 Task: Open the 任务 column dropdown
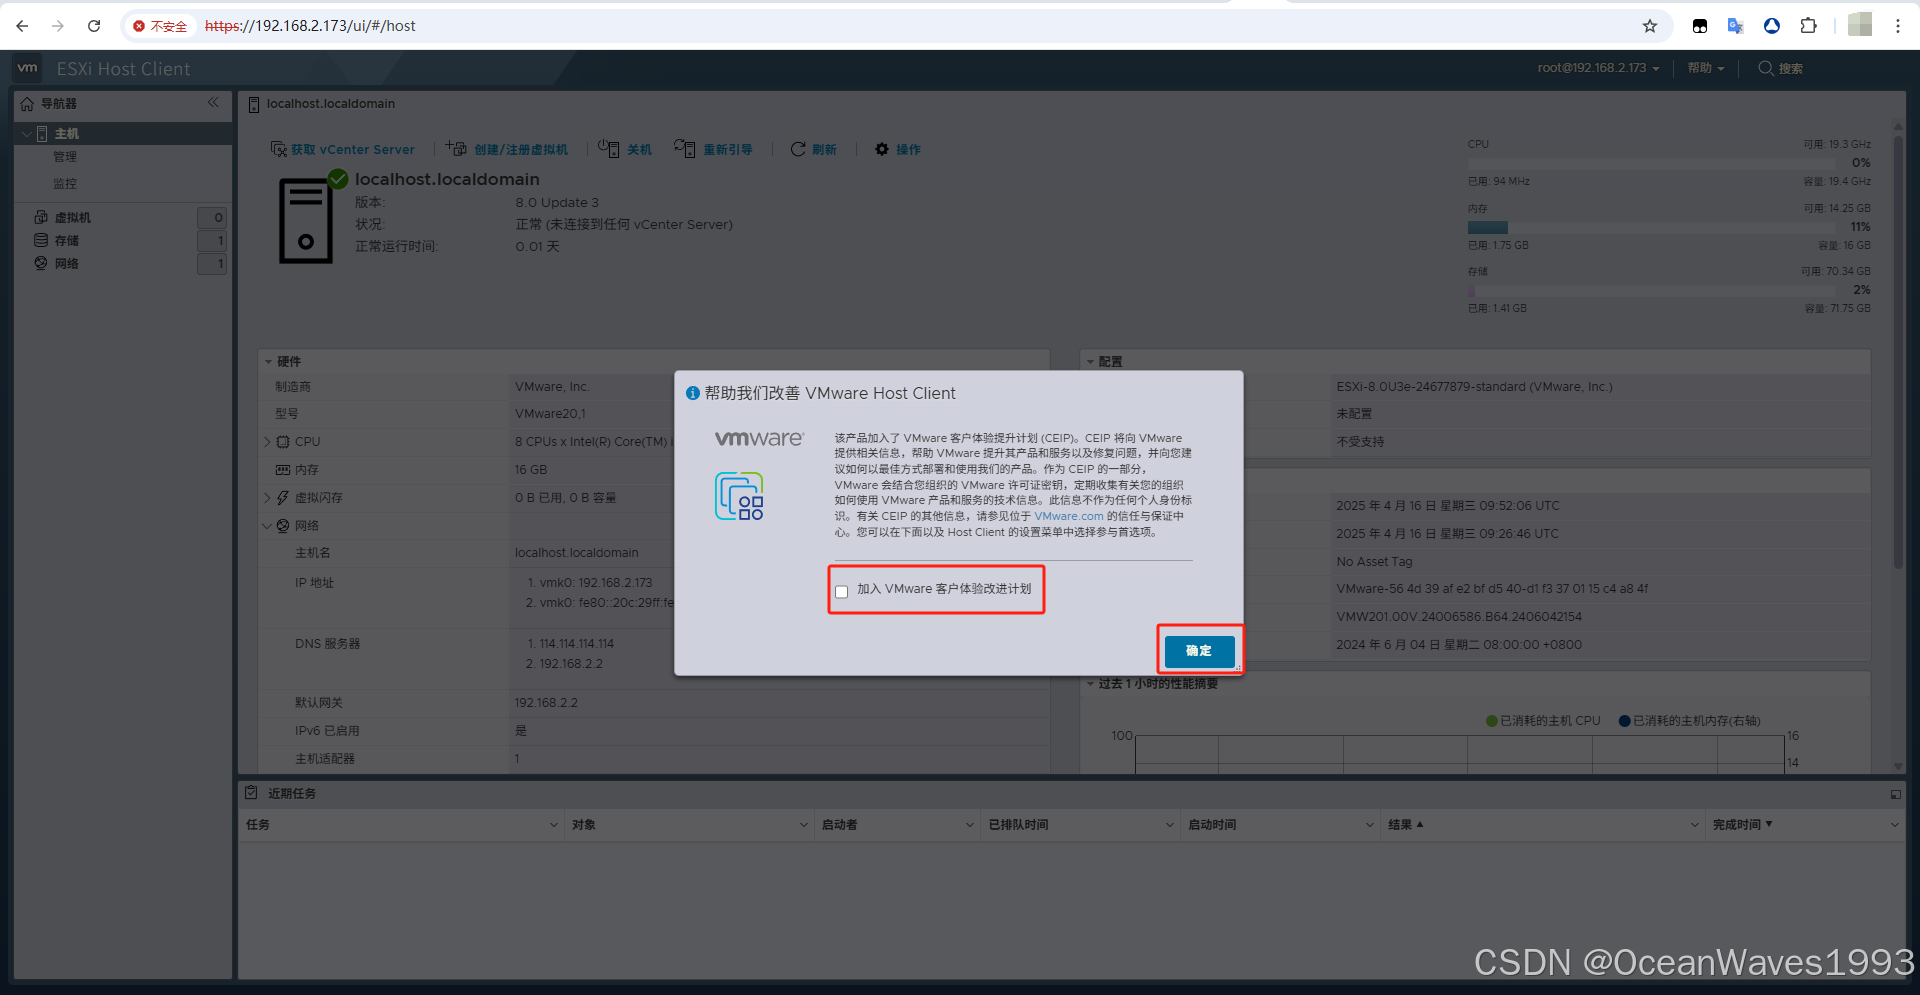[x=554, y=825]
